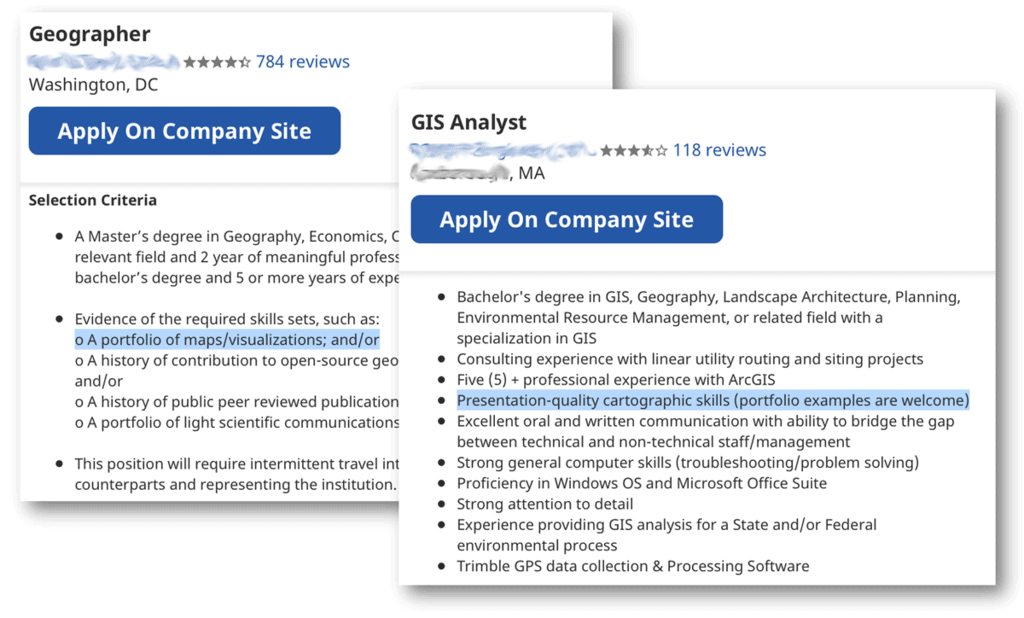Click highlighted Presentation-quality cartographic skills line
This screenshot has height=618, width=1024.
[x=712, y=401]
